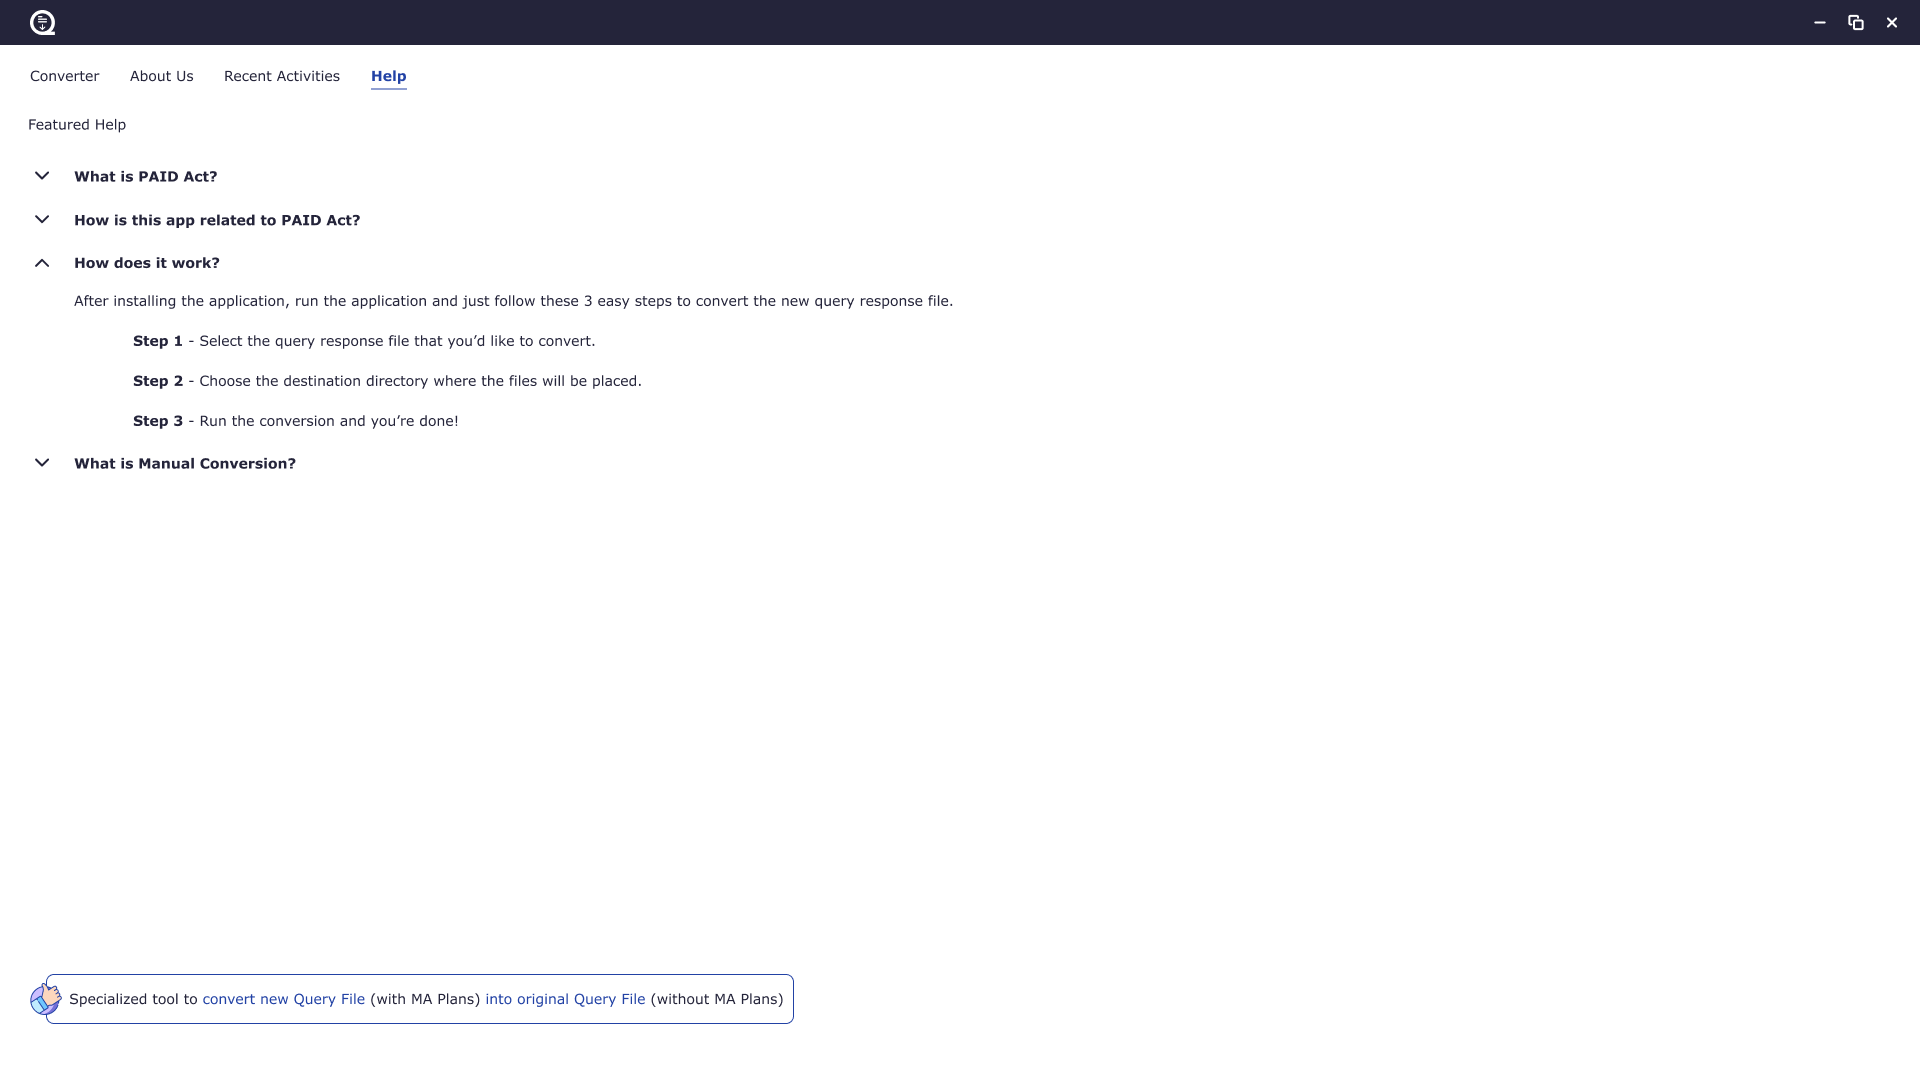The height and width of the screenshot is (1080, 1920).
Task: Click the app logo icon
Action: point(43,22)
